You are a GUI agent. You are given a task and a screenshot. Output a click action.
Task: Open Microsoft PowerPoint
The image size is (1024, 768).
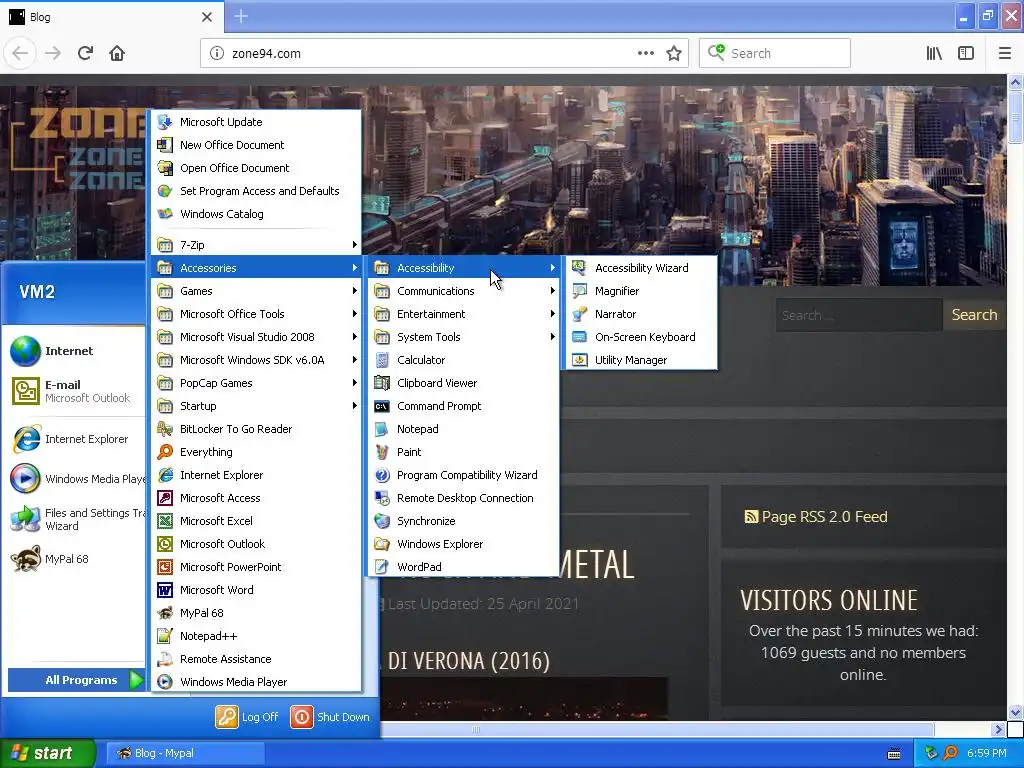(x=256, y=567)
